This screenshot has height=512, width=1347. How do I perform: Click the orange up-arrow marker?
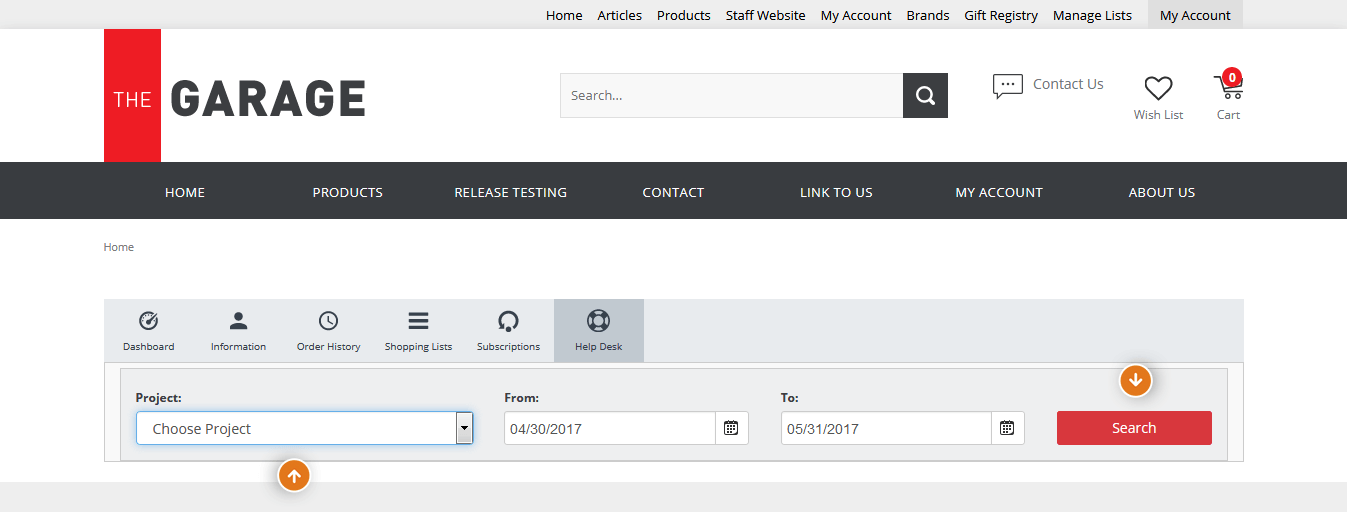click(x=294, y=476)
